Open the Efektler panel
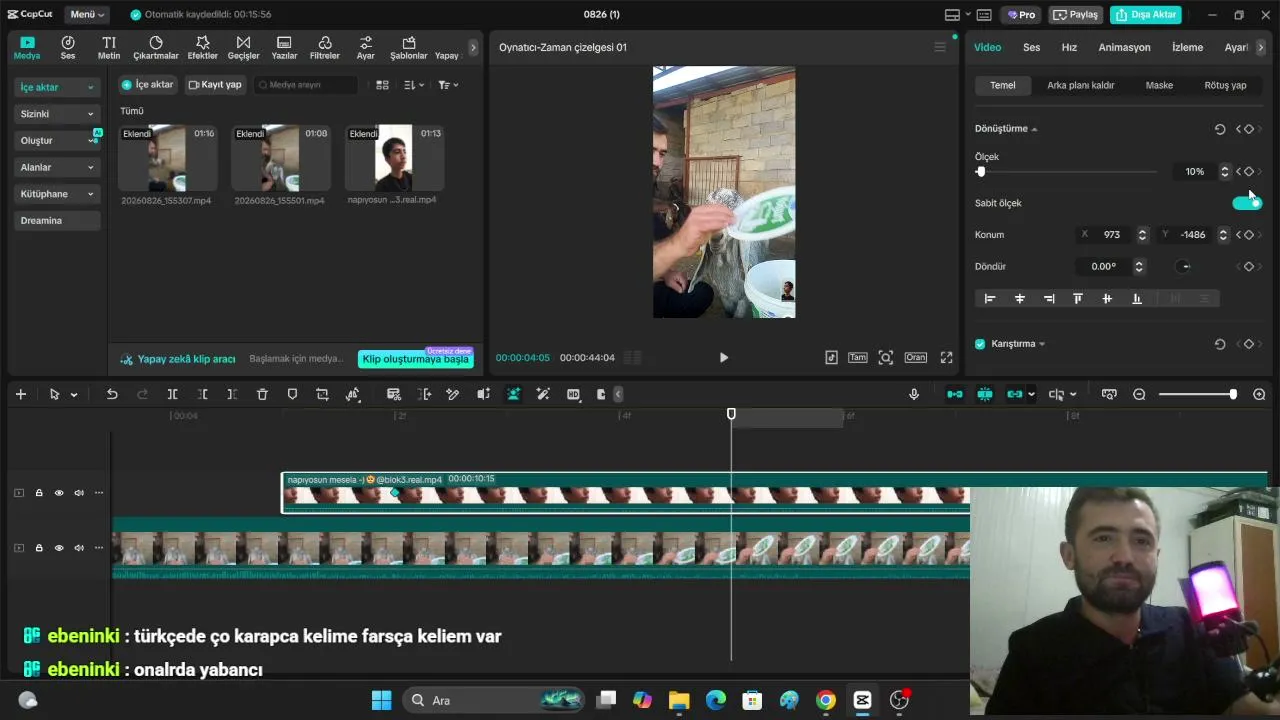The height and width of the screenshot is (720, 1280). click(203, 48)
